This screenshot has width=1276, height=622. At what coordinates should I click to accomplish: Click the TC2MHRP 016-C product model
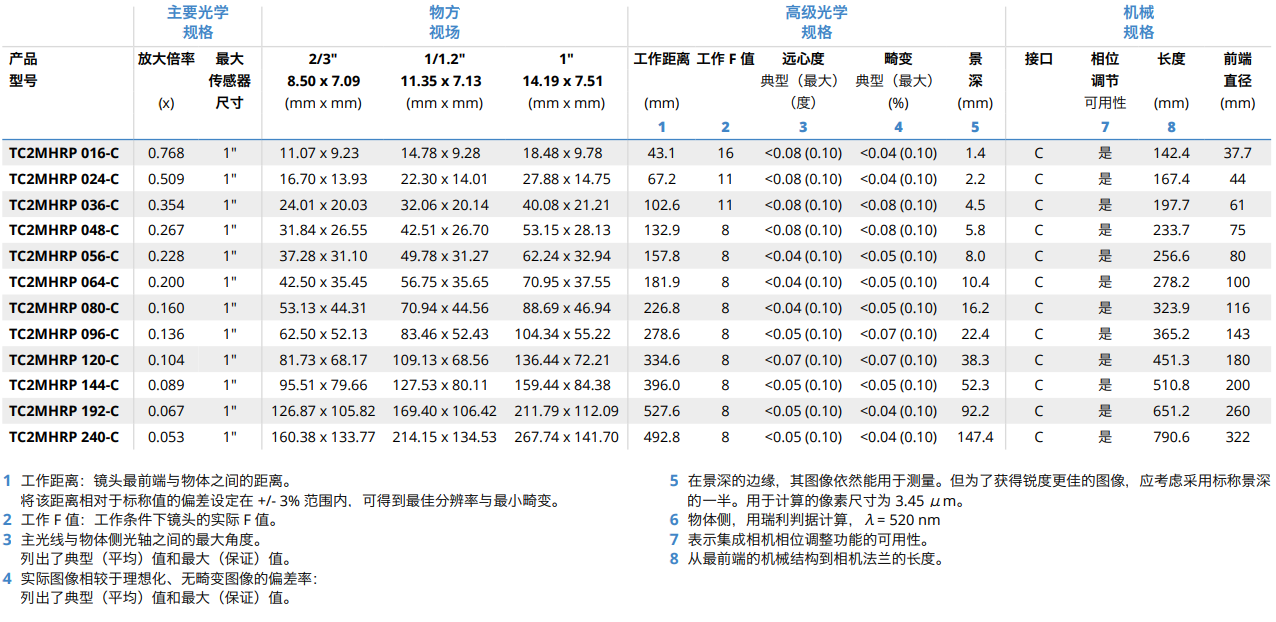click(x=64, y=153)
